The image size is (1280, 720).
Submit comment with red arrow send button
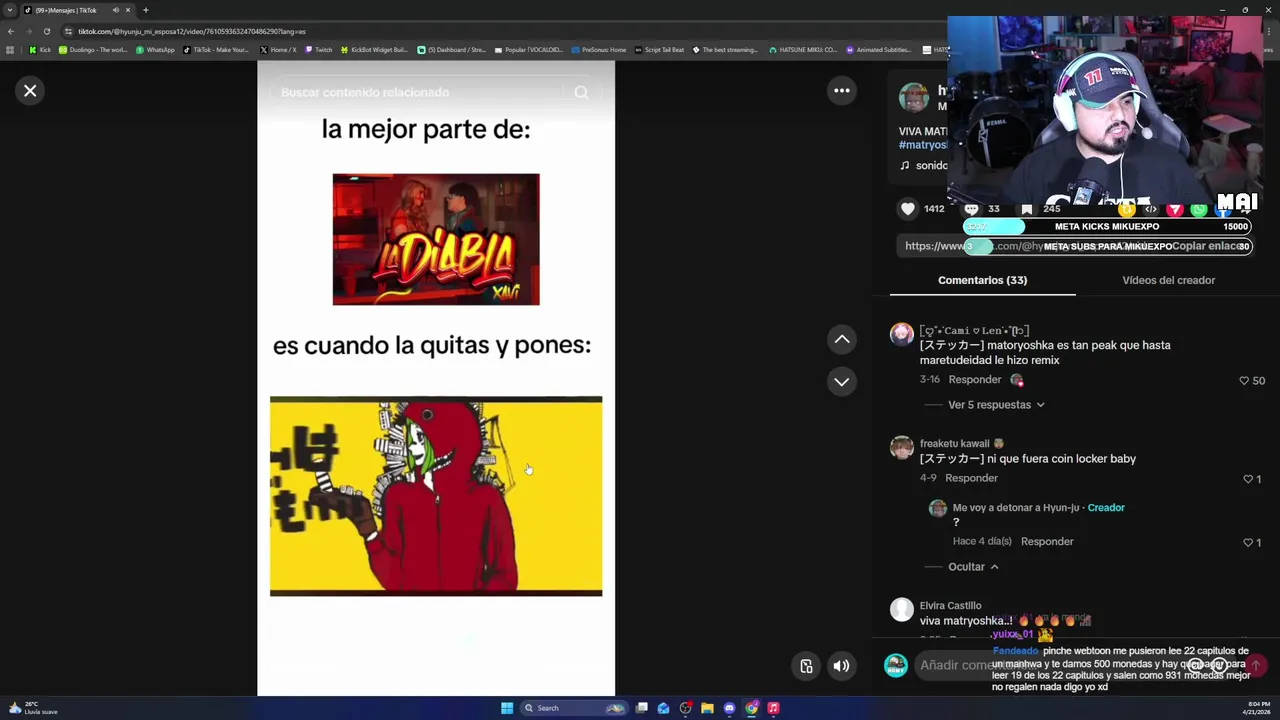1255,665
